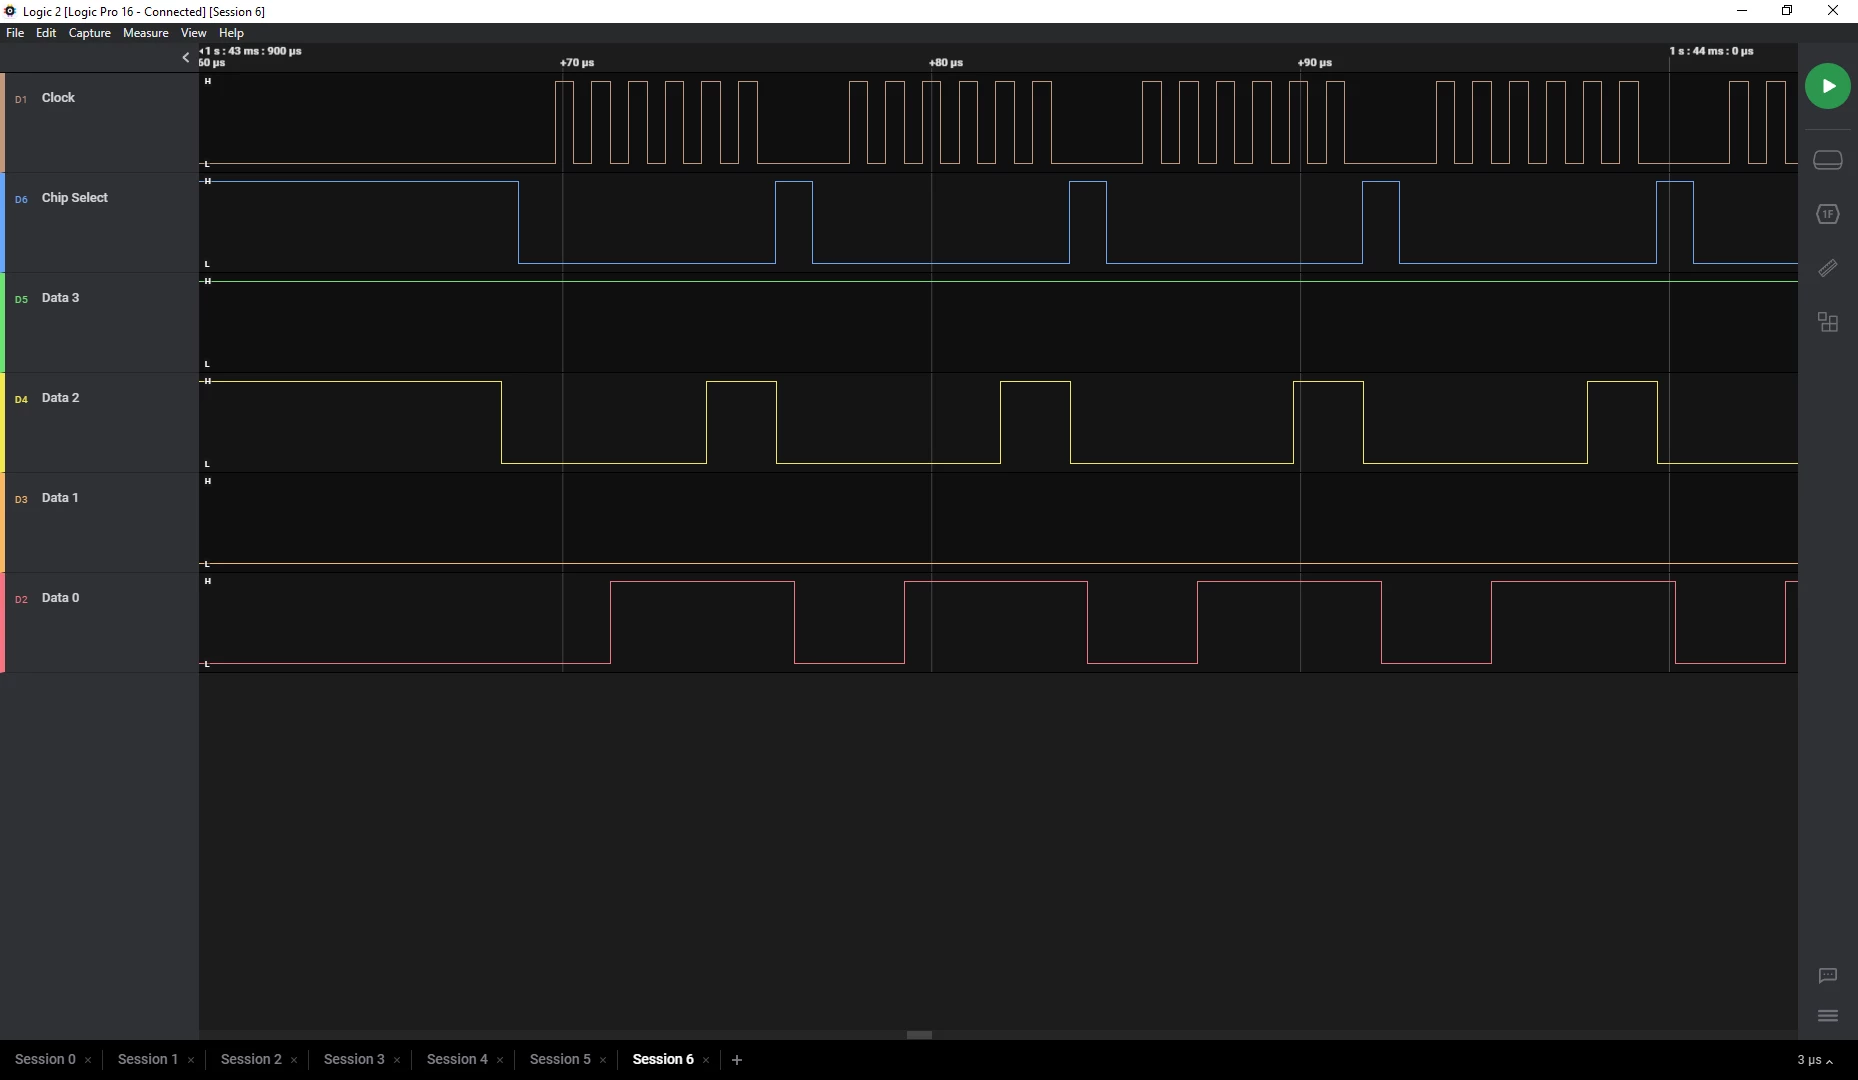Open the View menu
This screenshot has width=1858, height=1080.
(x=193, y=33)
